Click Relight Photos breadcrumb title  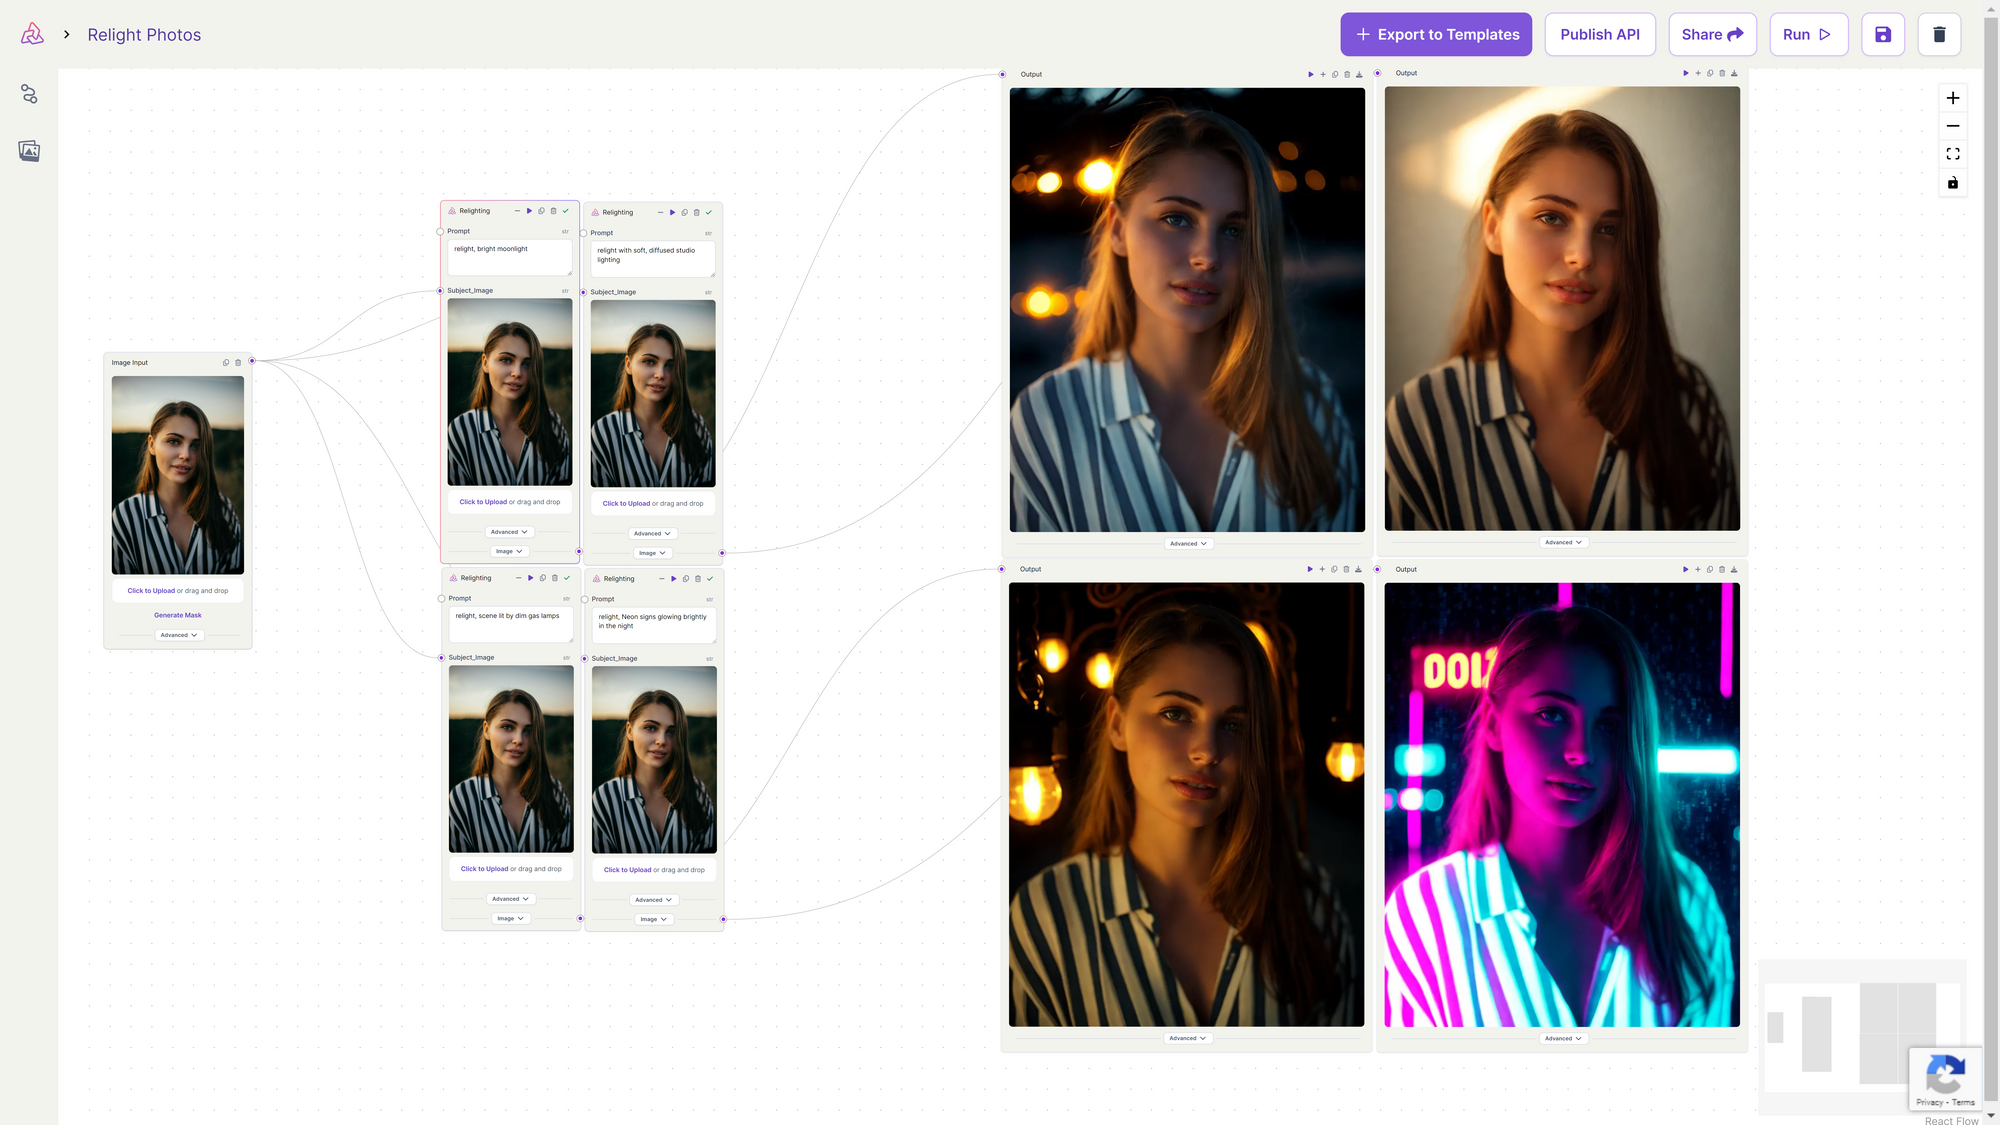[144, 35]
